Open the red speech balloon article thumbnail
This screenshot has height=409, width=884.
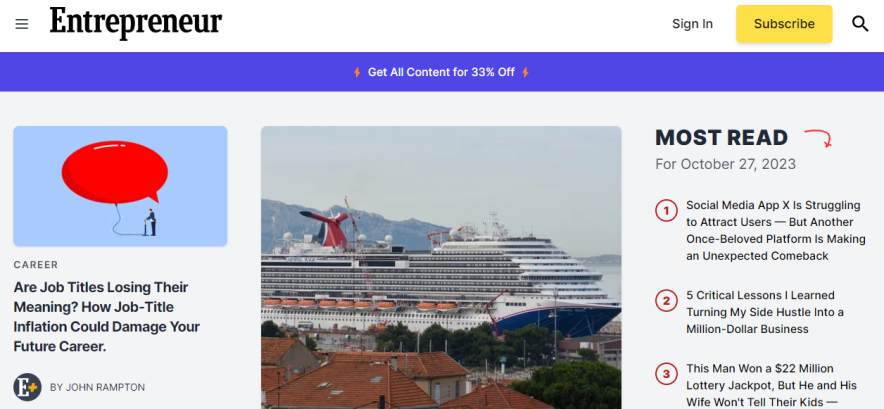(x=120, y=186)
